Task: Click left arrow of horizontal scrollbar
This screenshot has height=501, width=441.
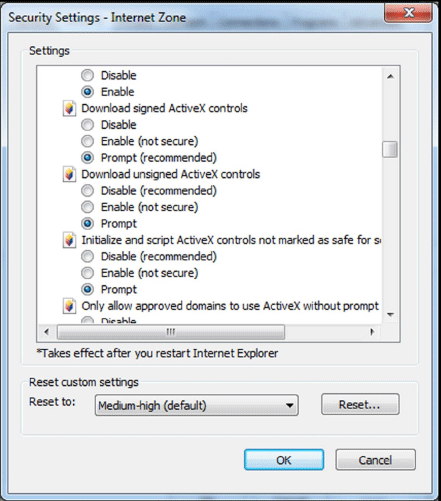Action: (x=47, y=332)
